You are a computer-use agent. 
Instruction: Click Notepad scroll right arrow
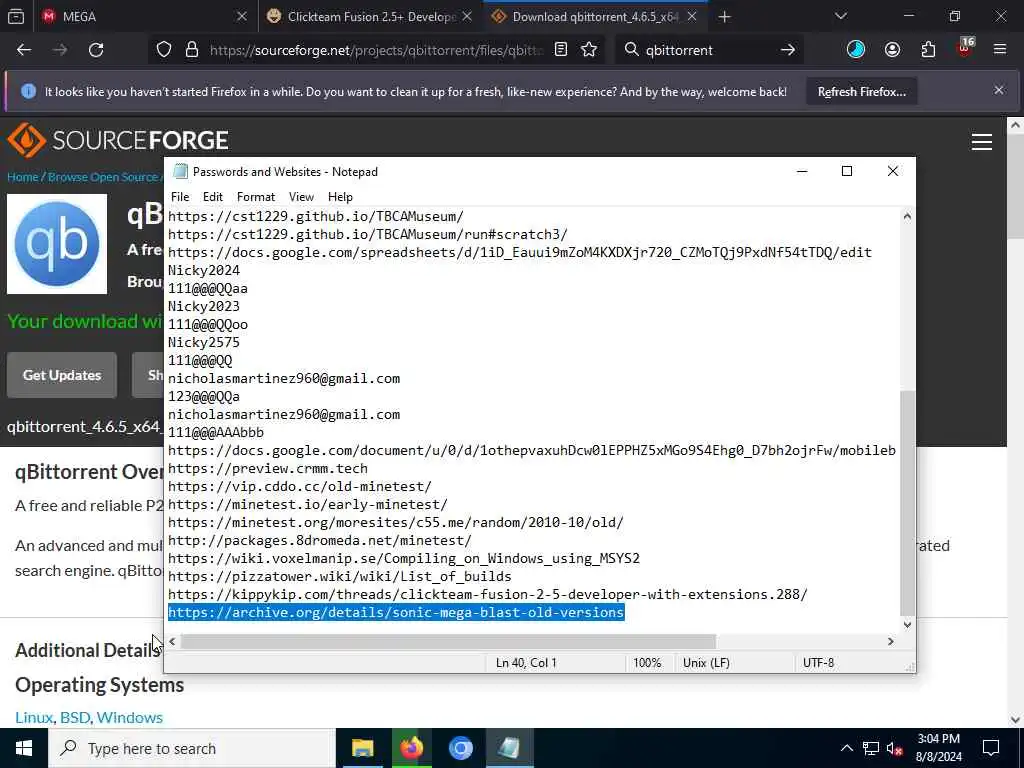click(x=890, y=641)
